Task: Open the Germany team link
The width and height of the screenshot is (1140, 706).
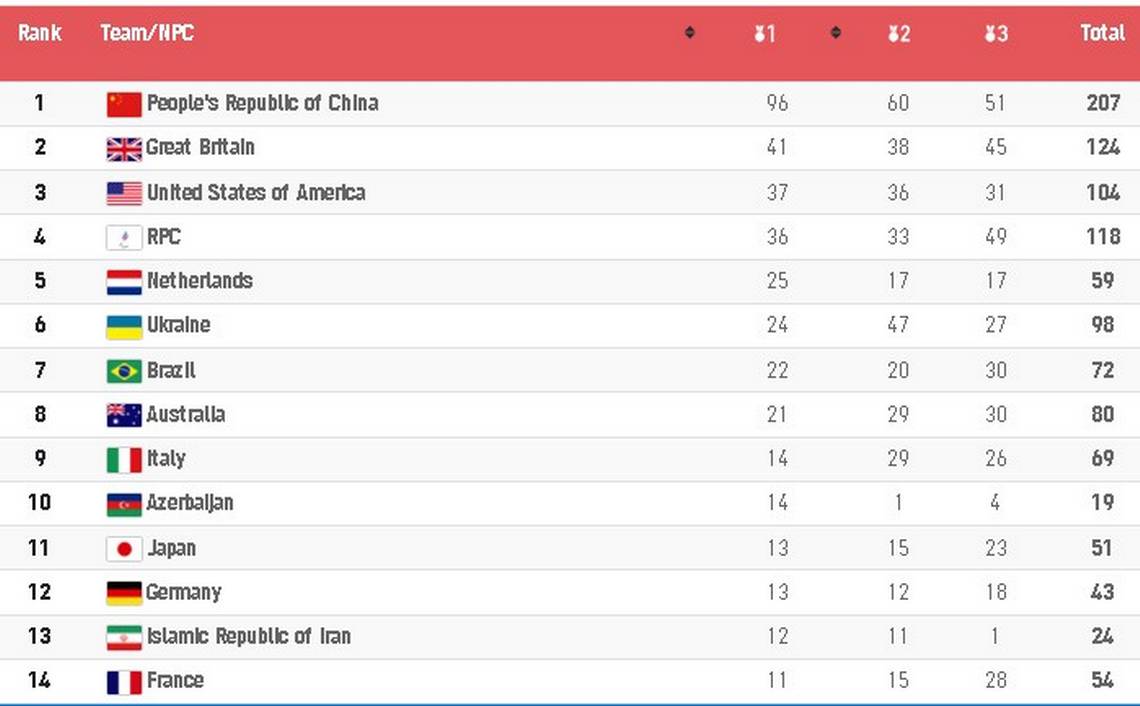Action: click(183, 593)
